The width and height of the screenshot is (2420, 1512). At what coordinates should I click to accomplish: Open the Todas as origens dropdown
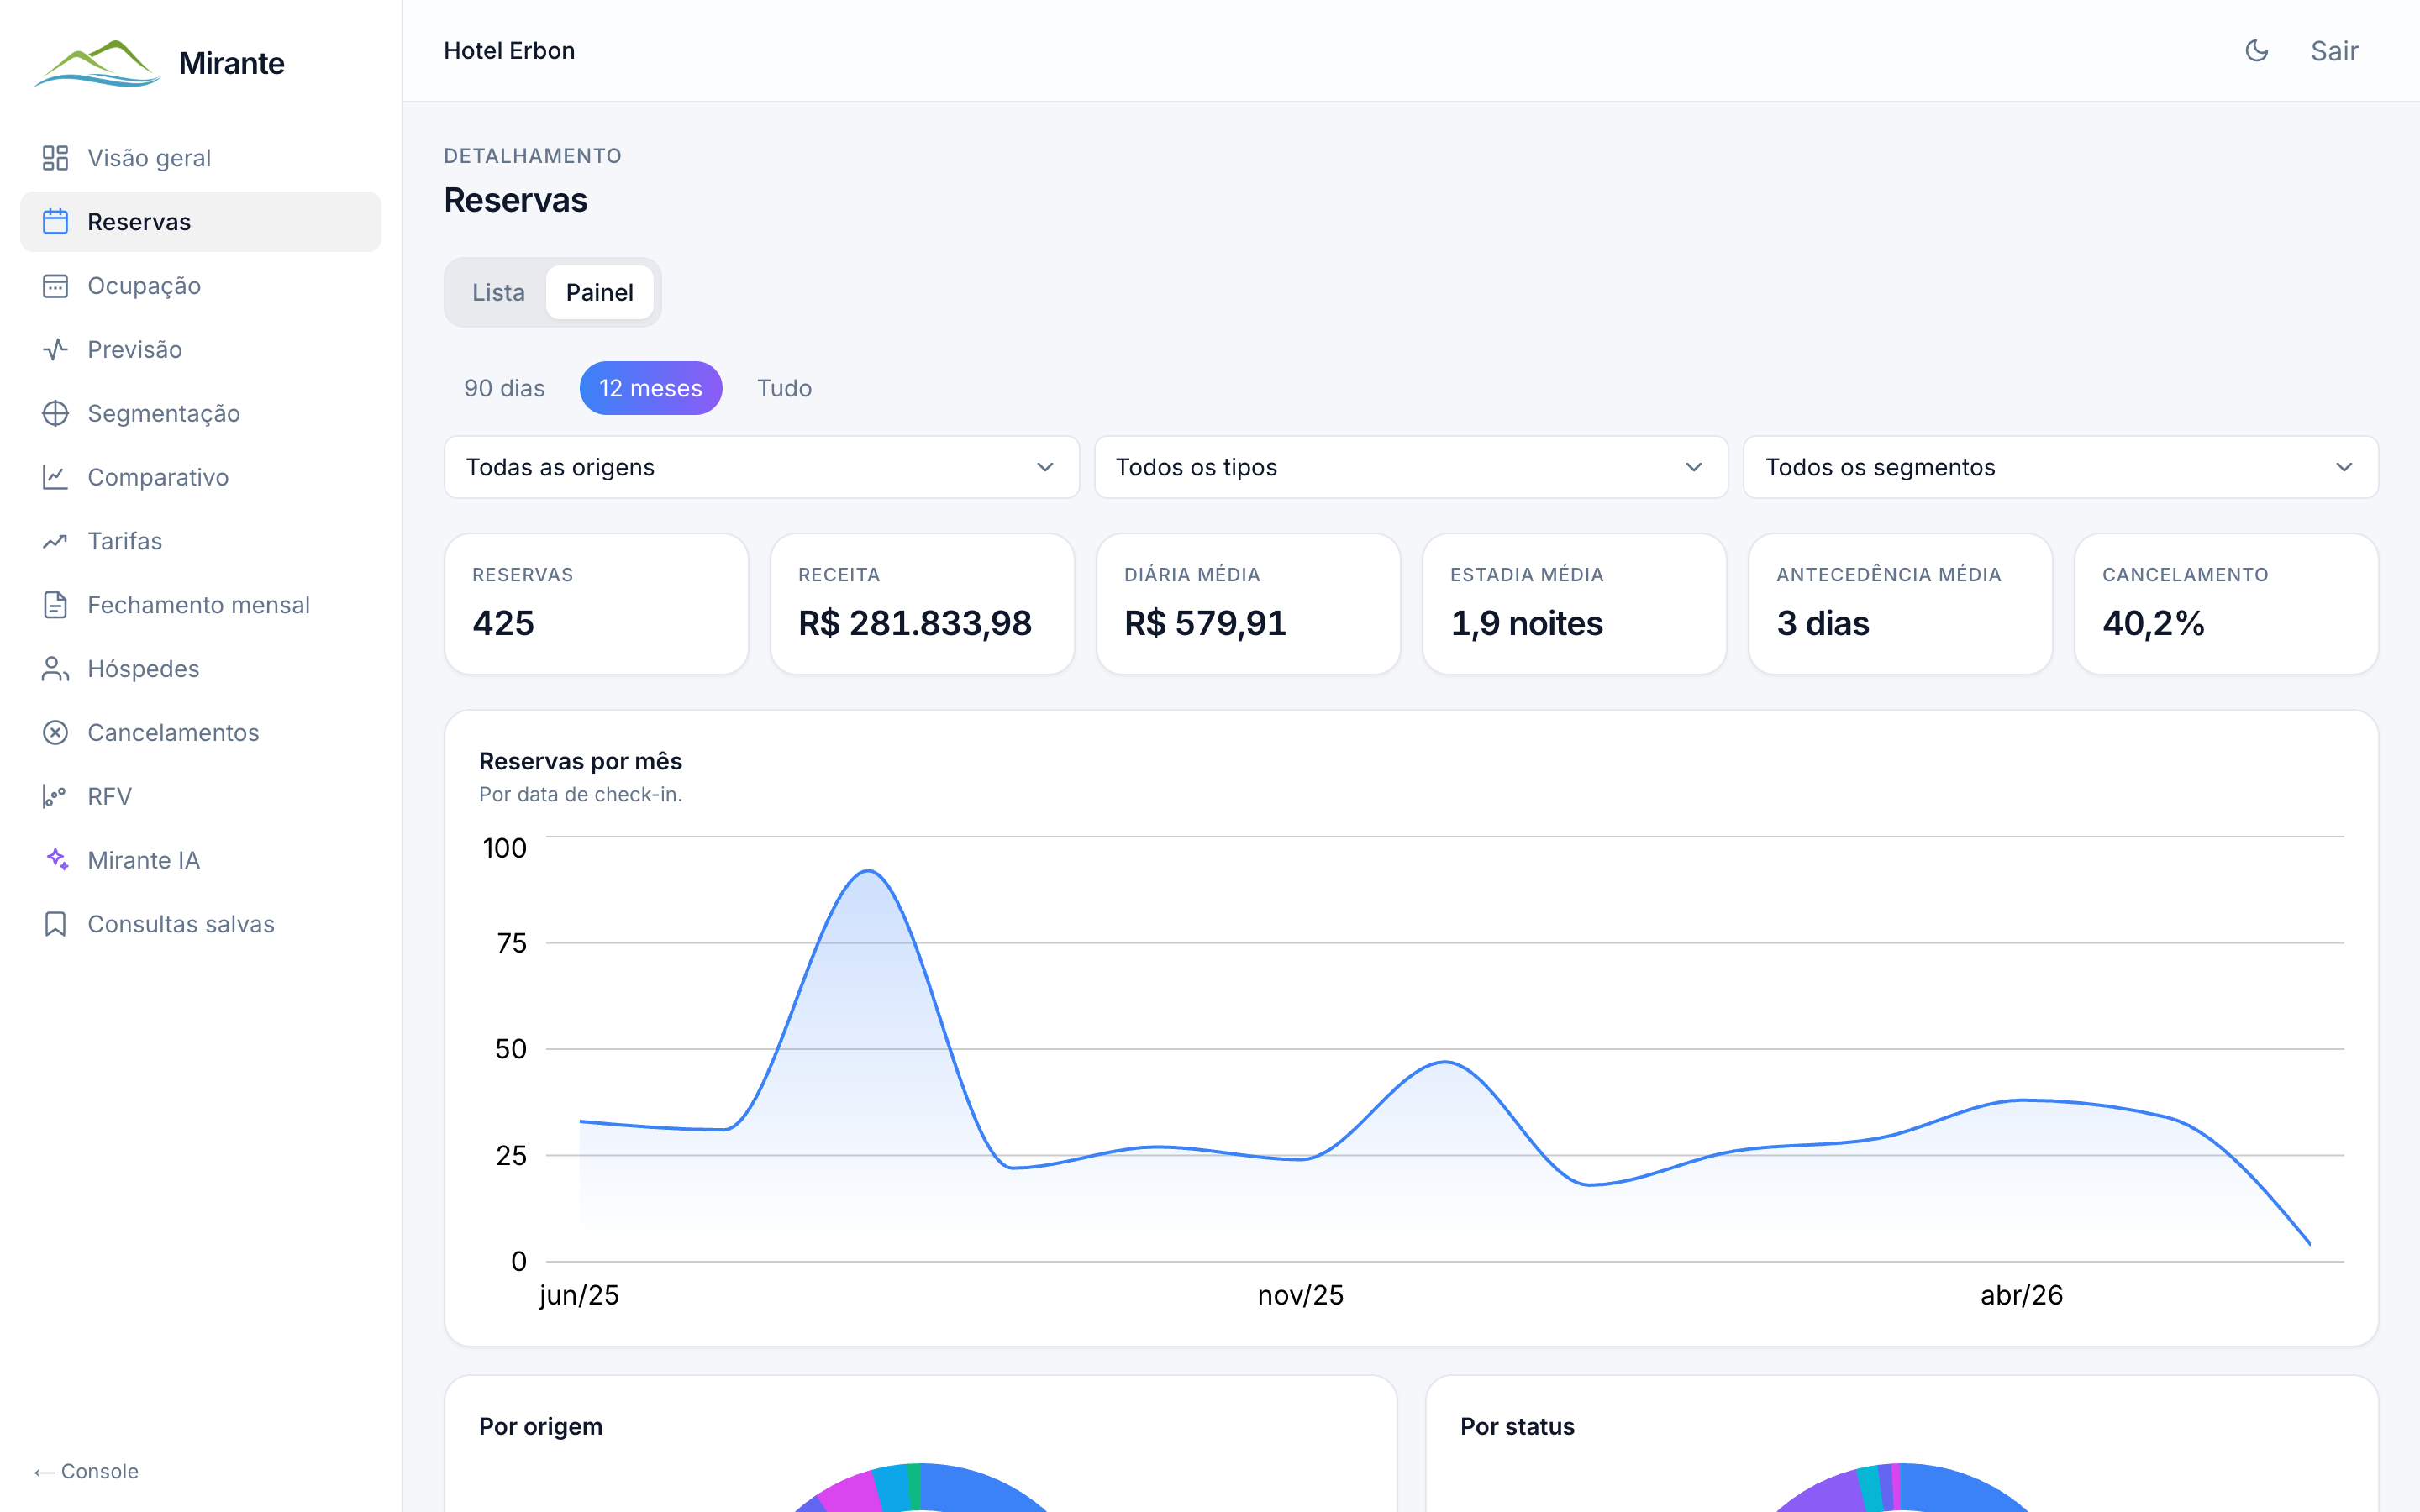point(762,467)
